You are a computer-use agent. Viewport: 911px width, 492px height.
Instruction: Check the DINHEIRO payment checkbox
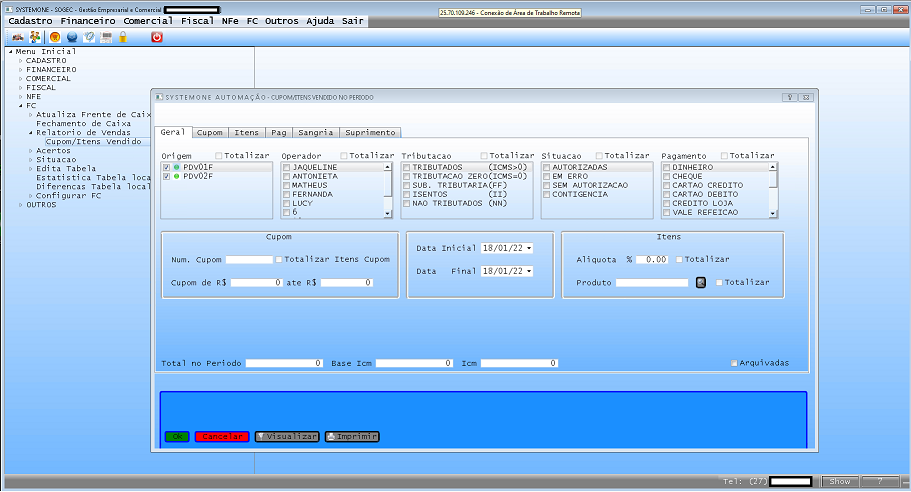[x=667, y=167]
